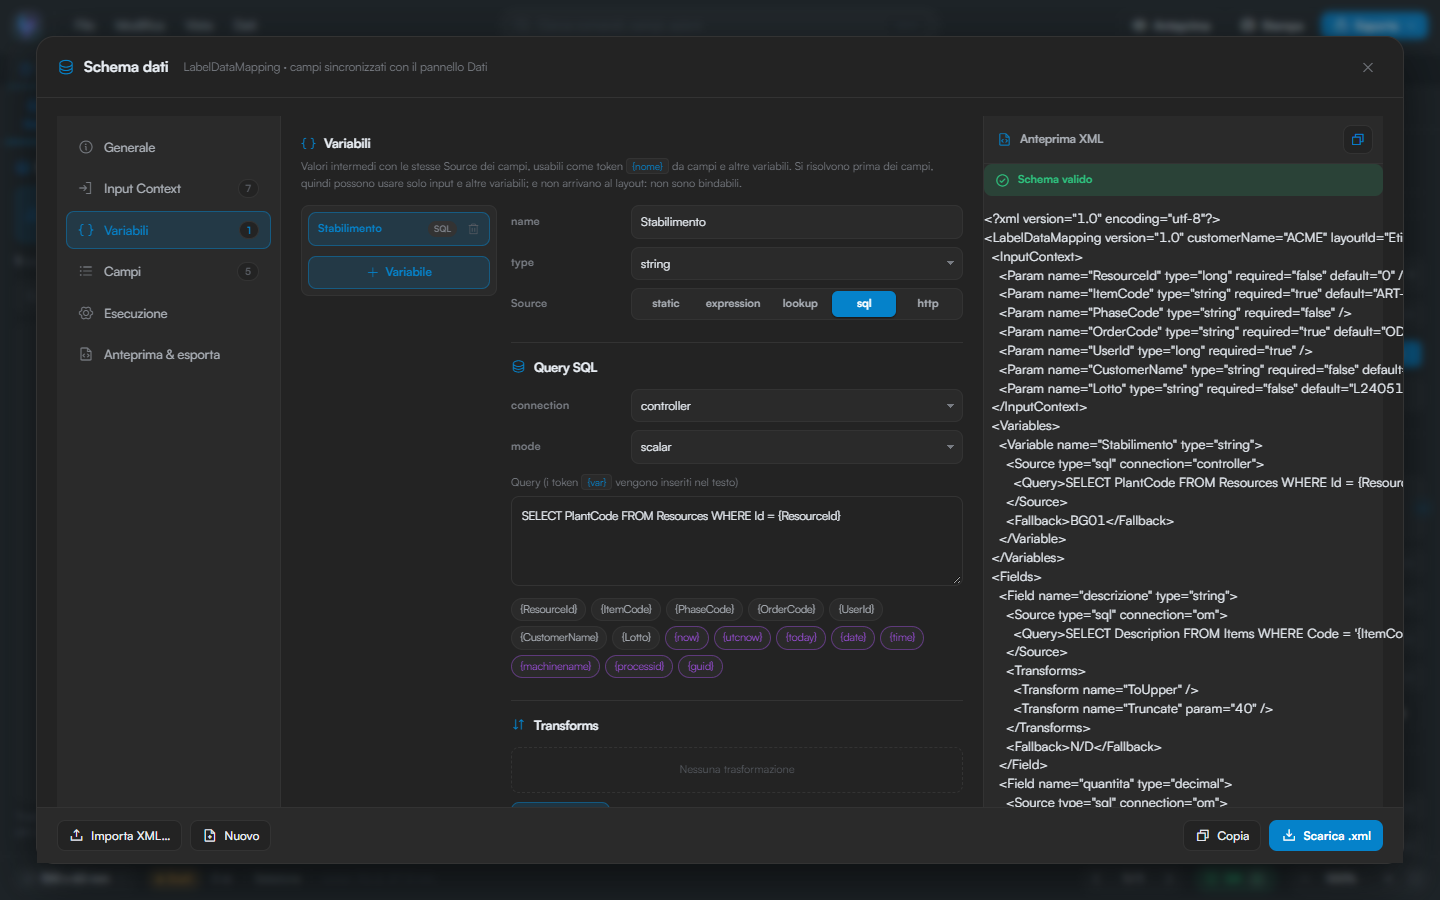Insert the {Lotto} token chip
The height and width of the screenshot is (900, 1440).
point(636,638)
